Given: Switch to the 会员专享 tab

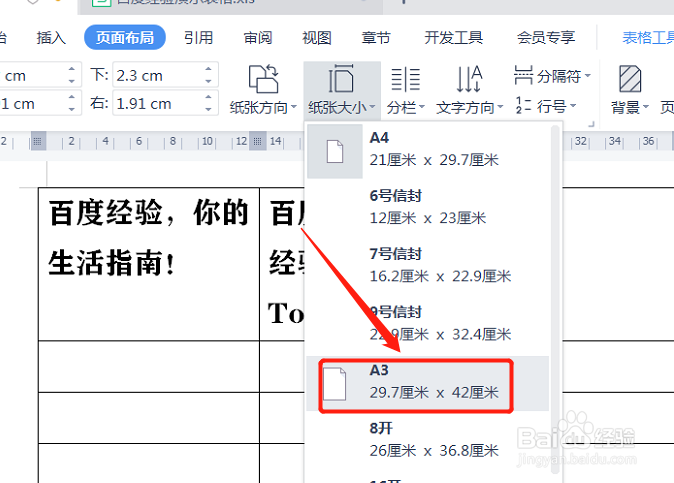Looking at the screenshot, I should (x=545, y=38).
